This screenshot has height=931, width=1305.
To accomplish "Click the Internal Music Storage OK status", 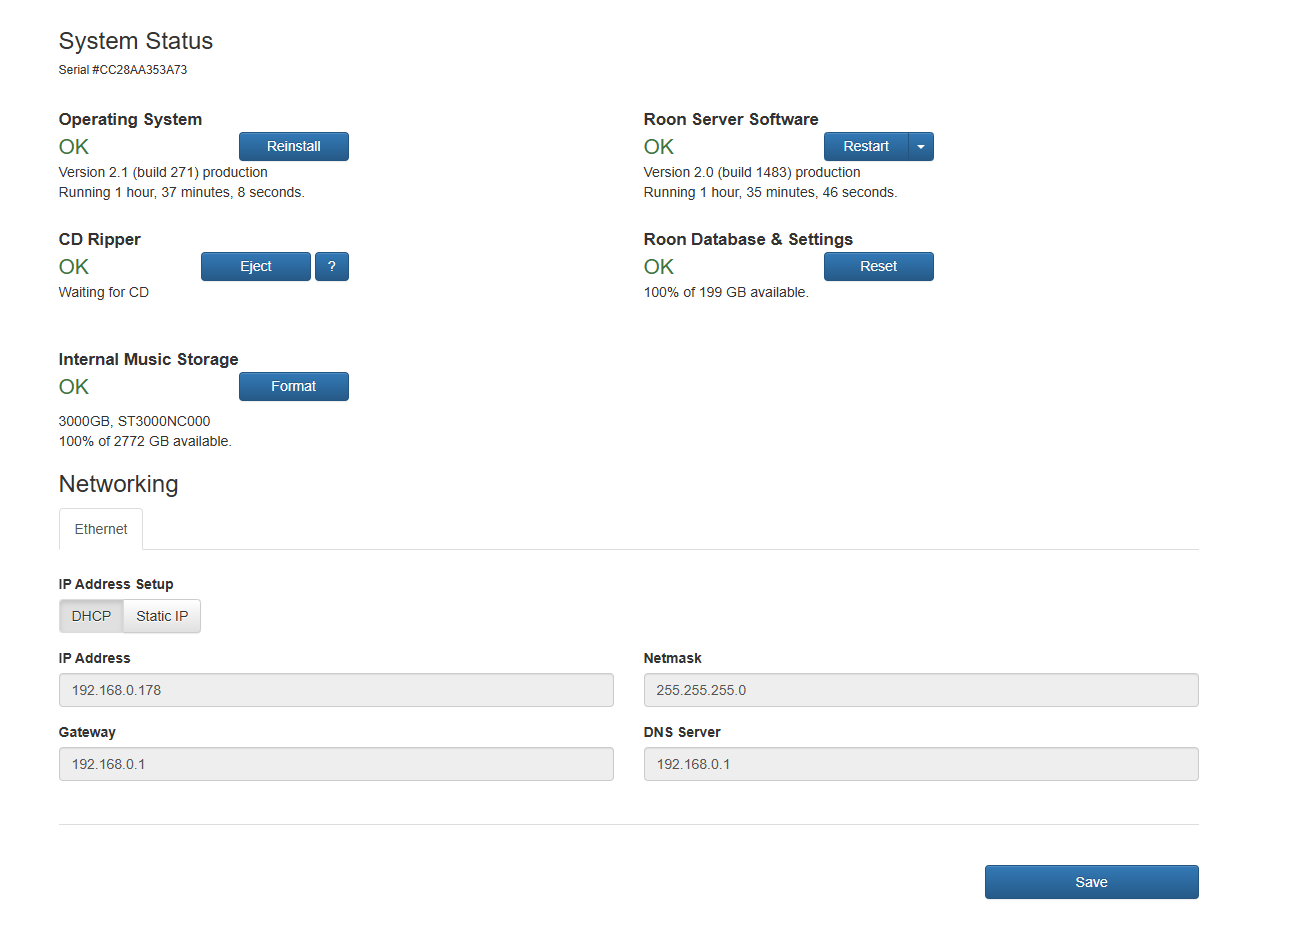I will pyautogui.click(x=74, y=387).
